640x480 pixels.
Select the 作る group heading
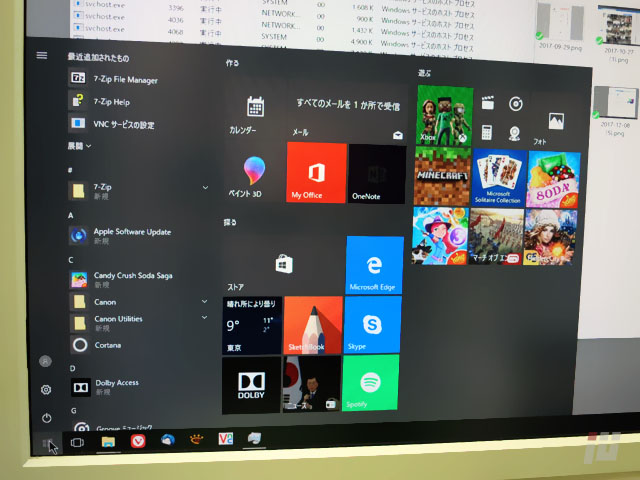point(232,63)
